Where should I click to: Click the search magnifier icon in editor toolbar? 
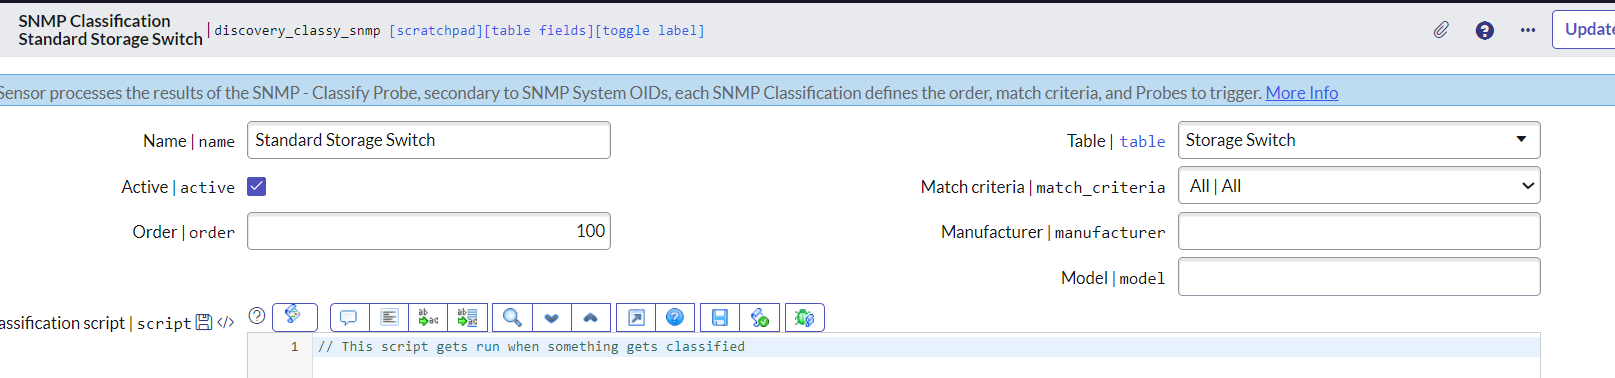click(512, 318)
